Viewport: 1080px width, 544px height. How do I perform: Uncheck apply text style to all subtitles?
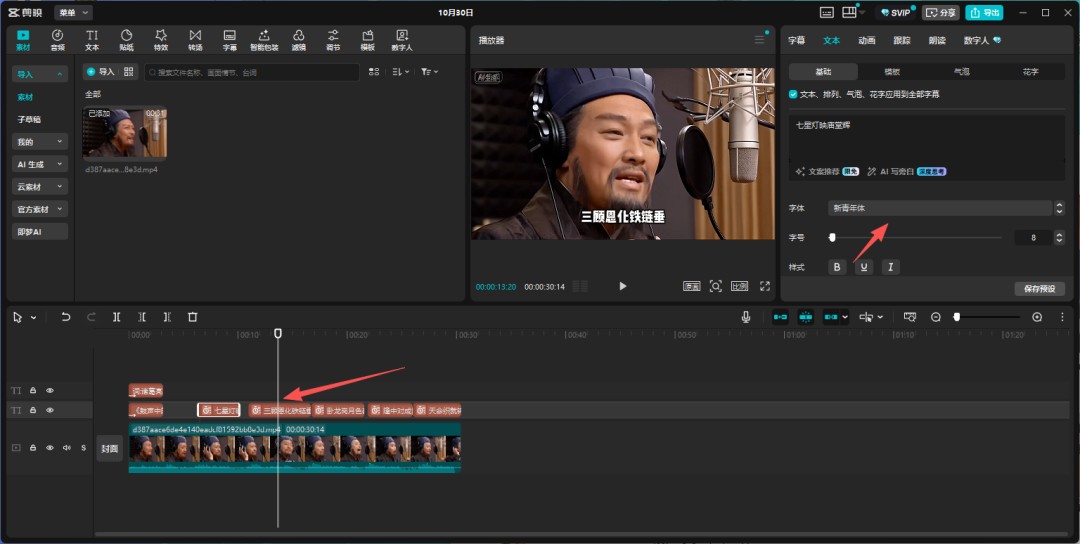coord(793,94)
